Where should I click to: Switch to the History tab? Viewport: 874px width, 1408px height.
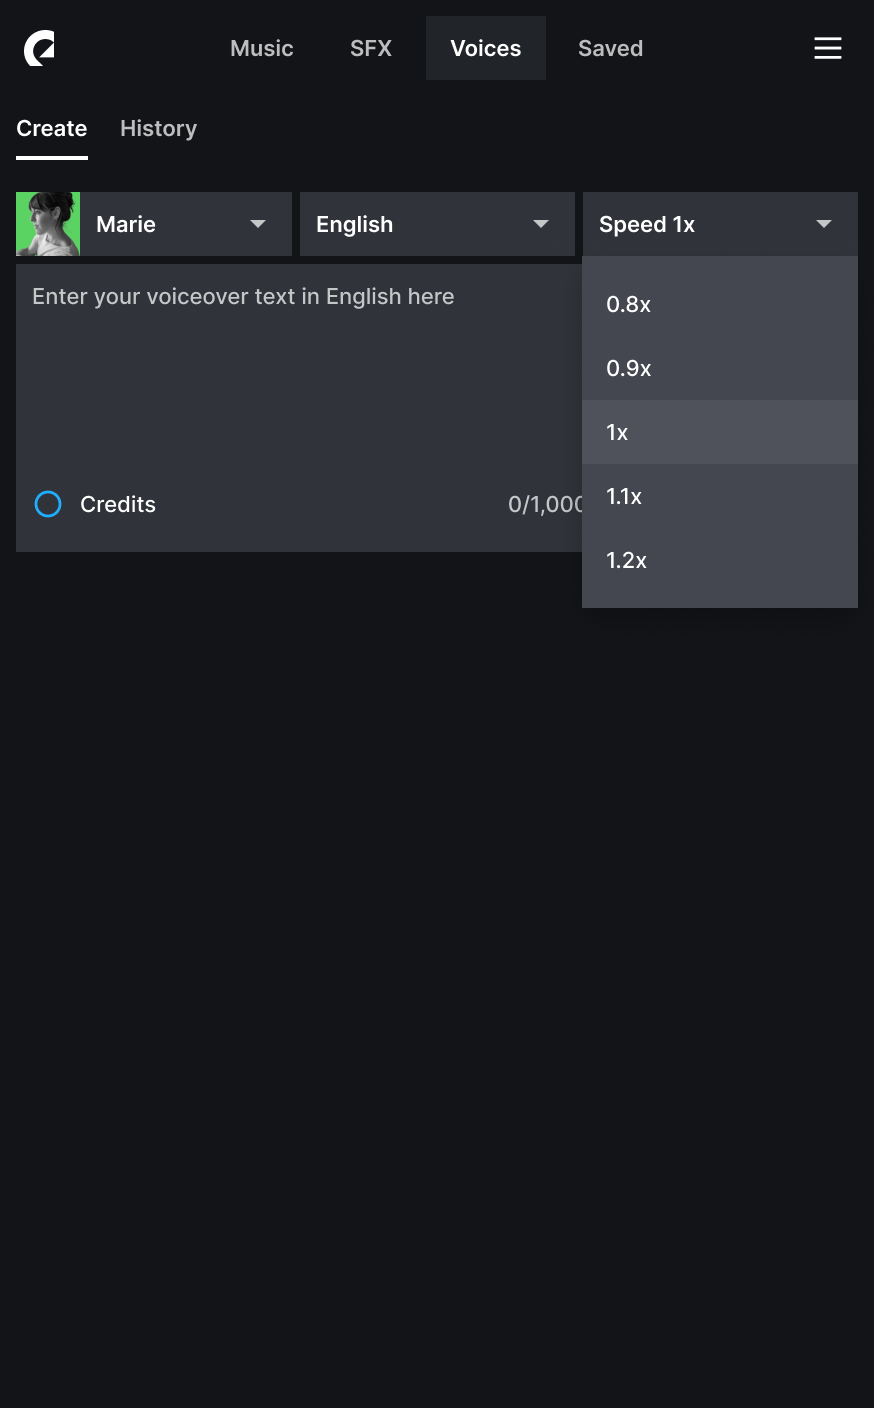pyautogui.click(x=158, y=128)
